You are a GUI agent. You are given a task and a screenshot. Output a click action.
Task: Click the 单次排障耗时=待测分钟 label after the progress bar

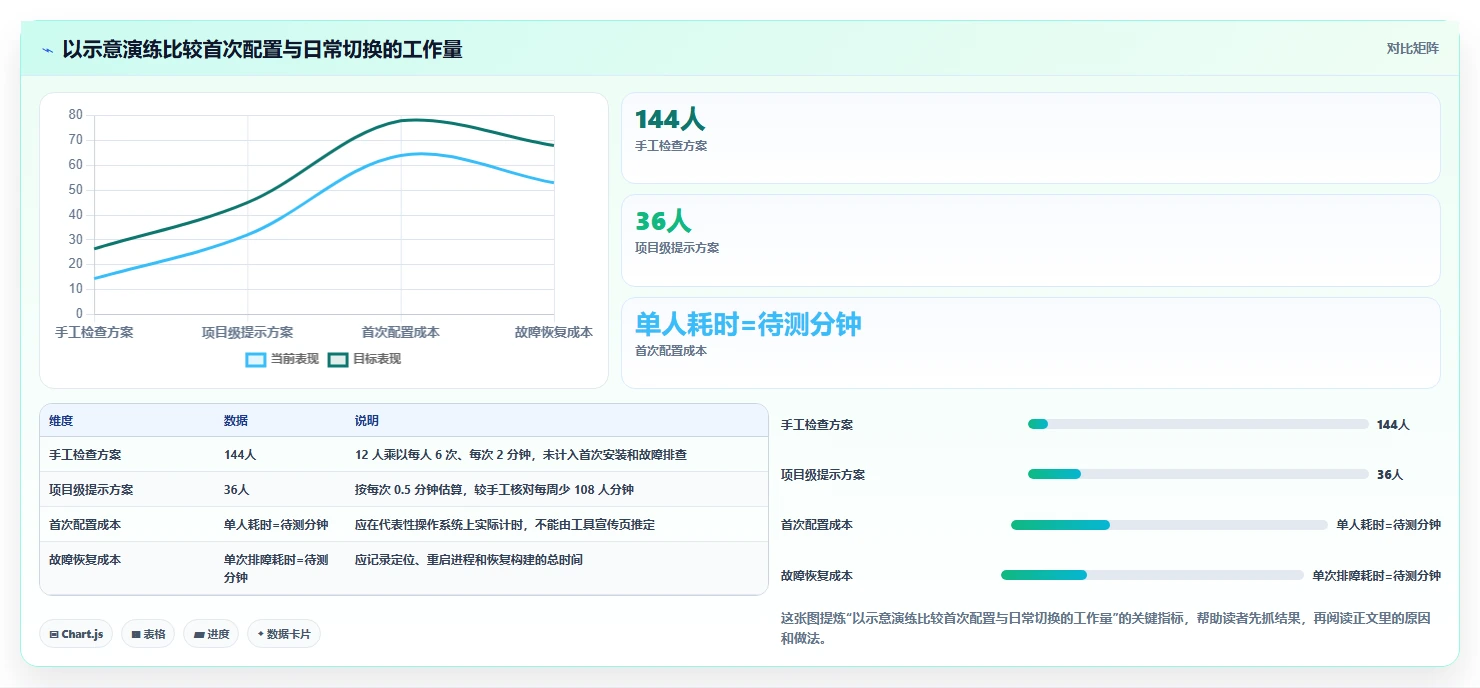[1377, 576]
